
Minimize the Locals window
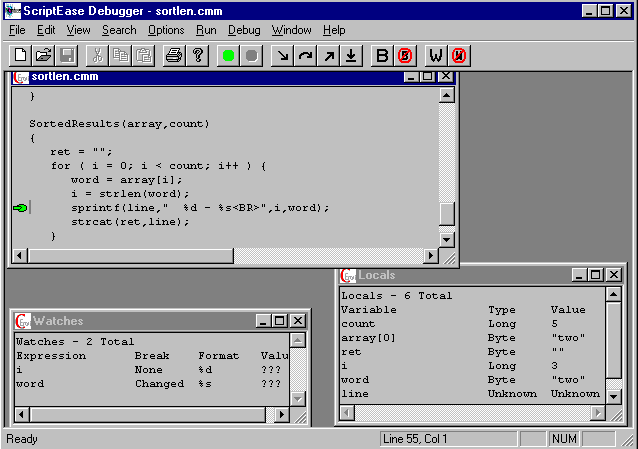click(x=579, y=275)
